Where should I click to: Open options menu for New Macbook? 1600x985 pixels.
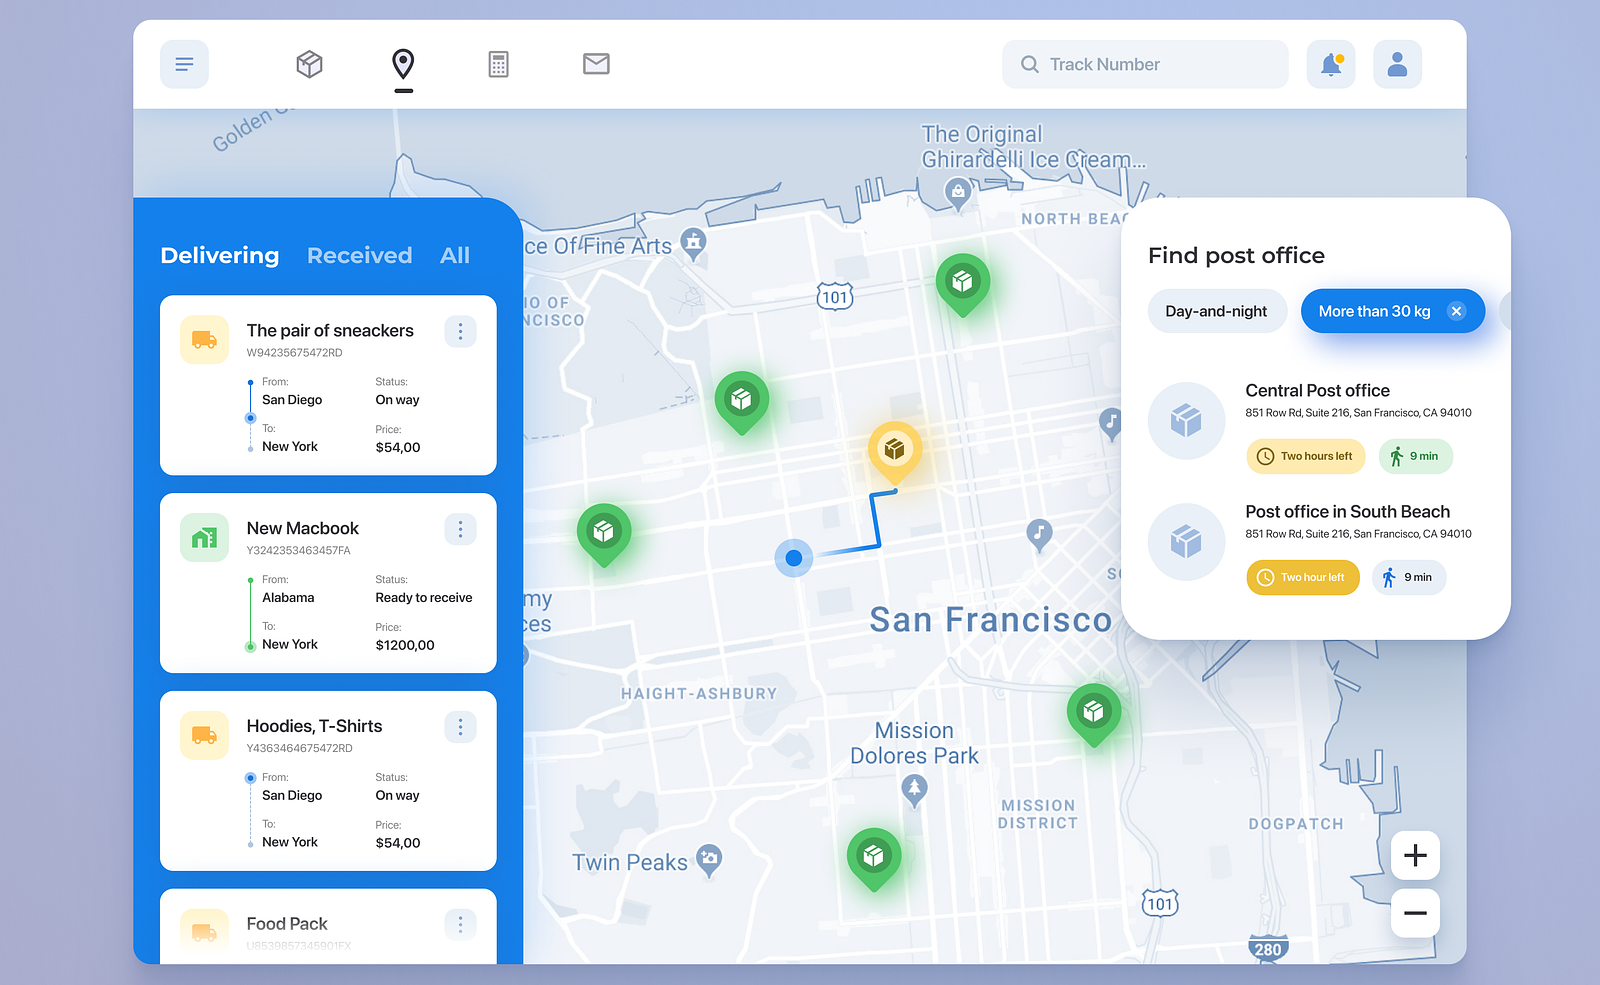[x=460, y=529]
